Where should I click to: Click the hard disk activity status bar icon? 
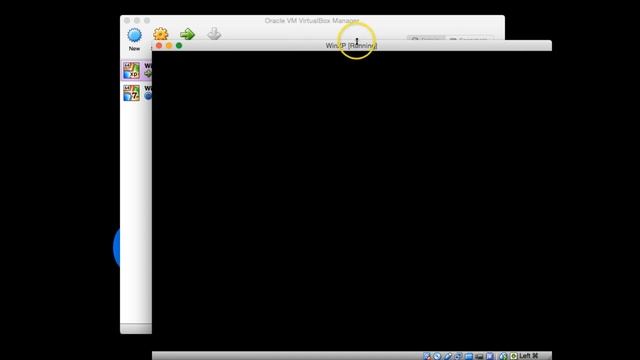[x=427, y=356]
